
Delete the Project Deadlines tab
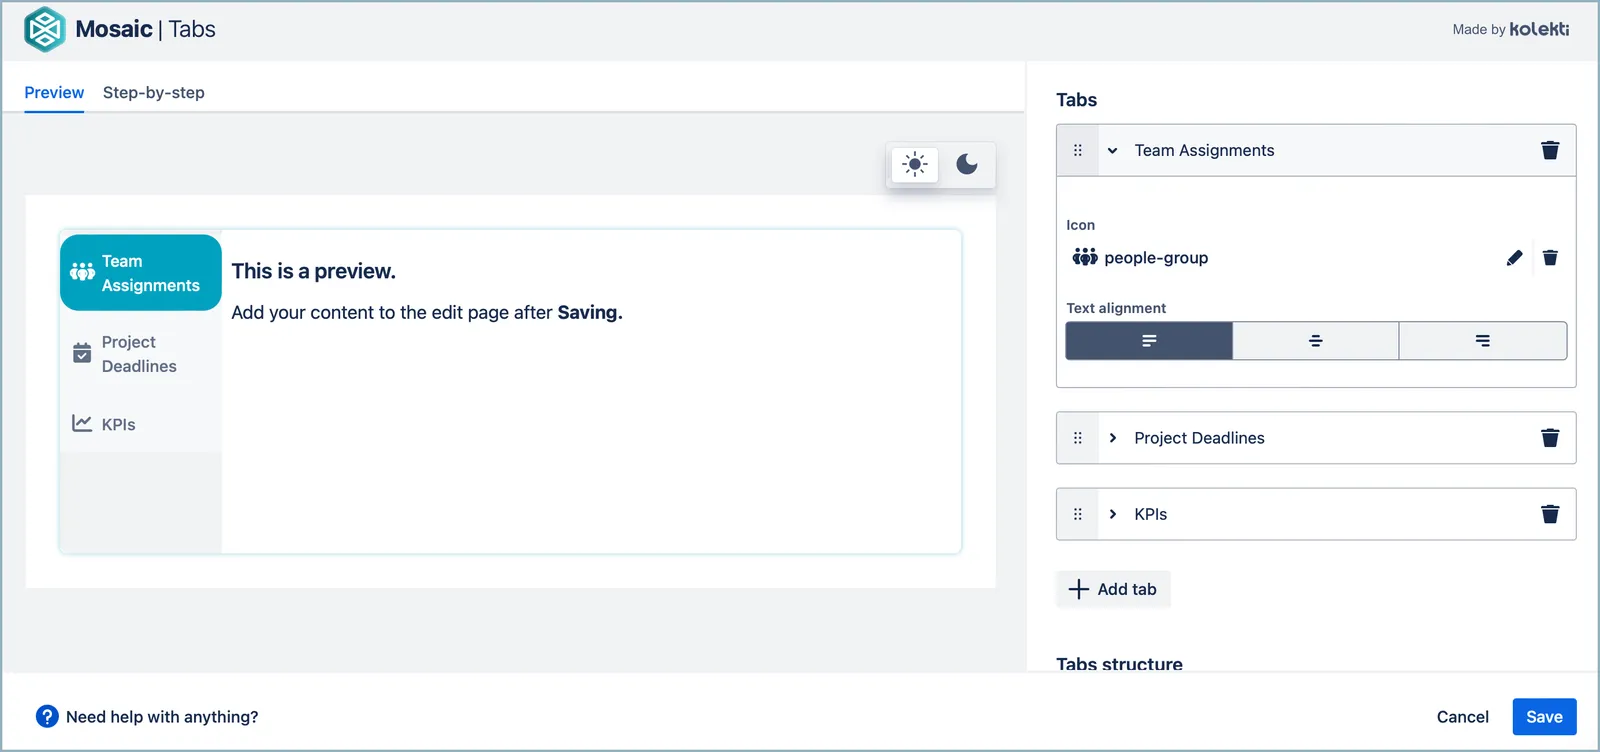1550,438
